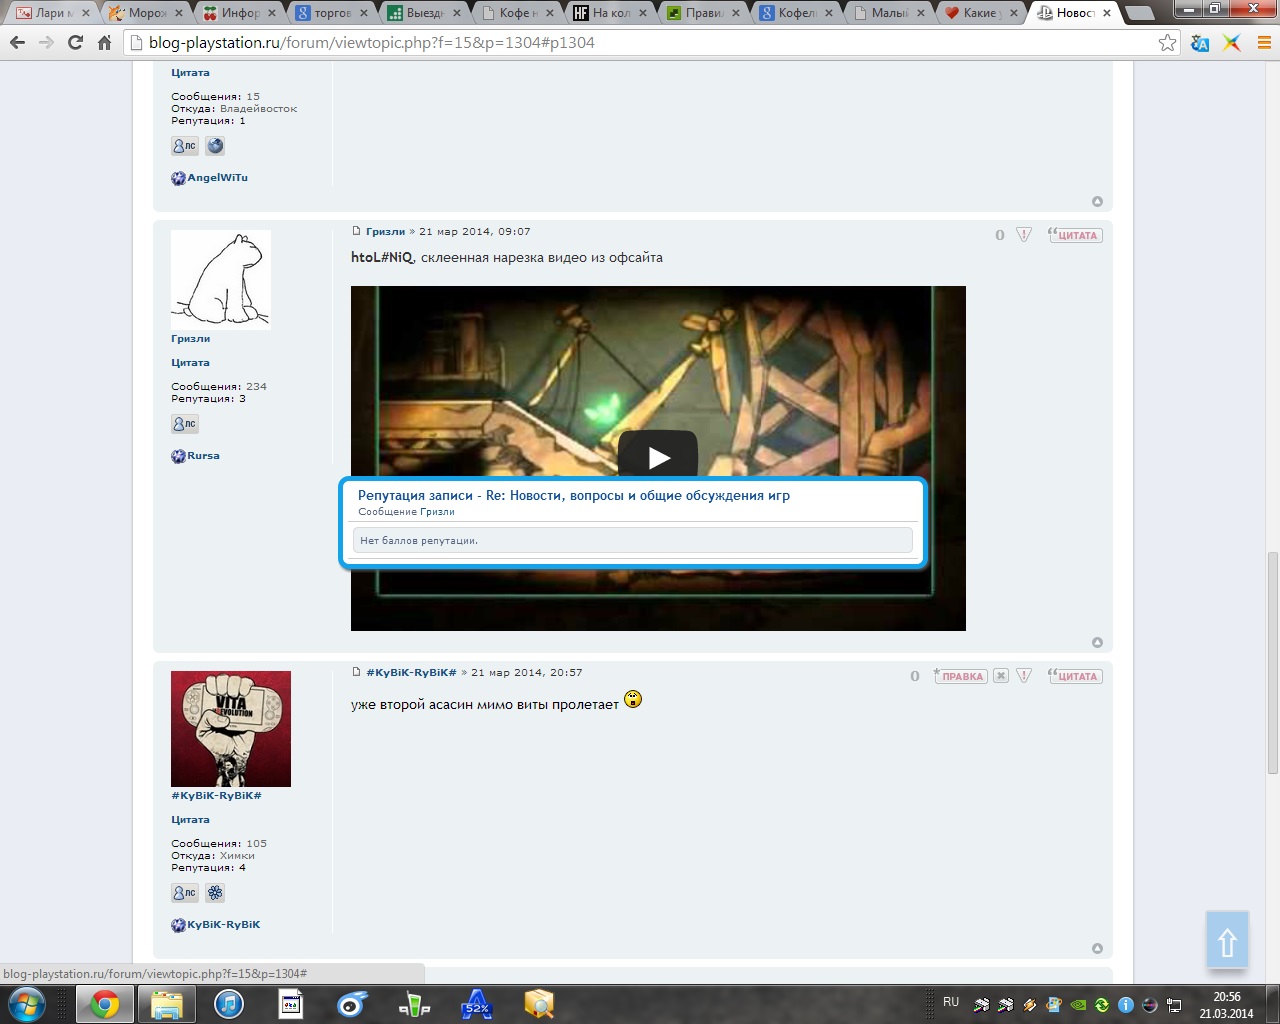The image size is (1280, 1024).
Task: Switch to the "Инфор" browser tab
Action: [240, 13]
